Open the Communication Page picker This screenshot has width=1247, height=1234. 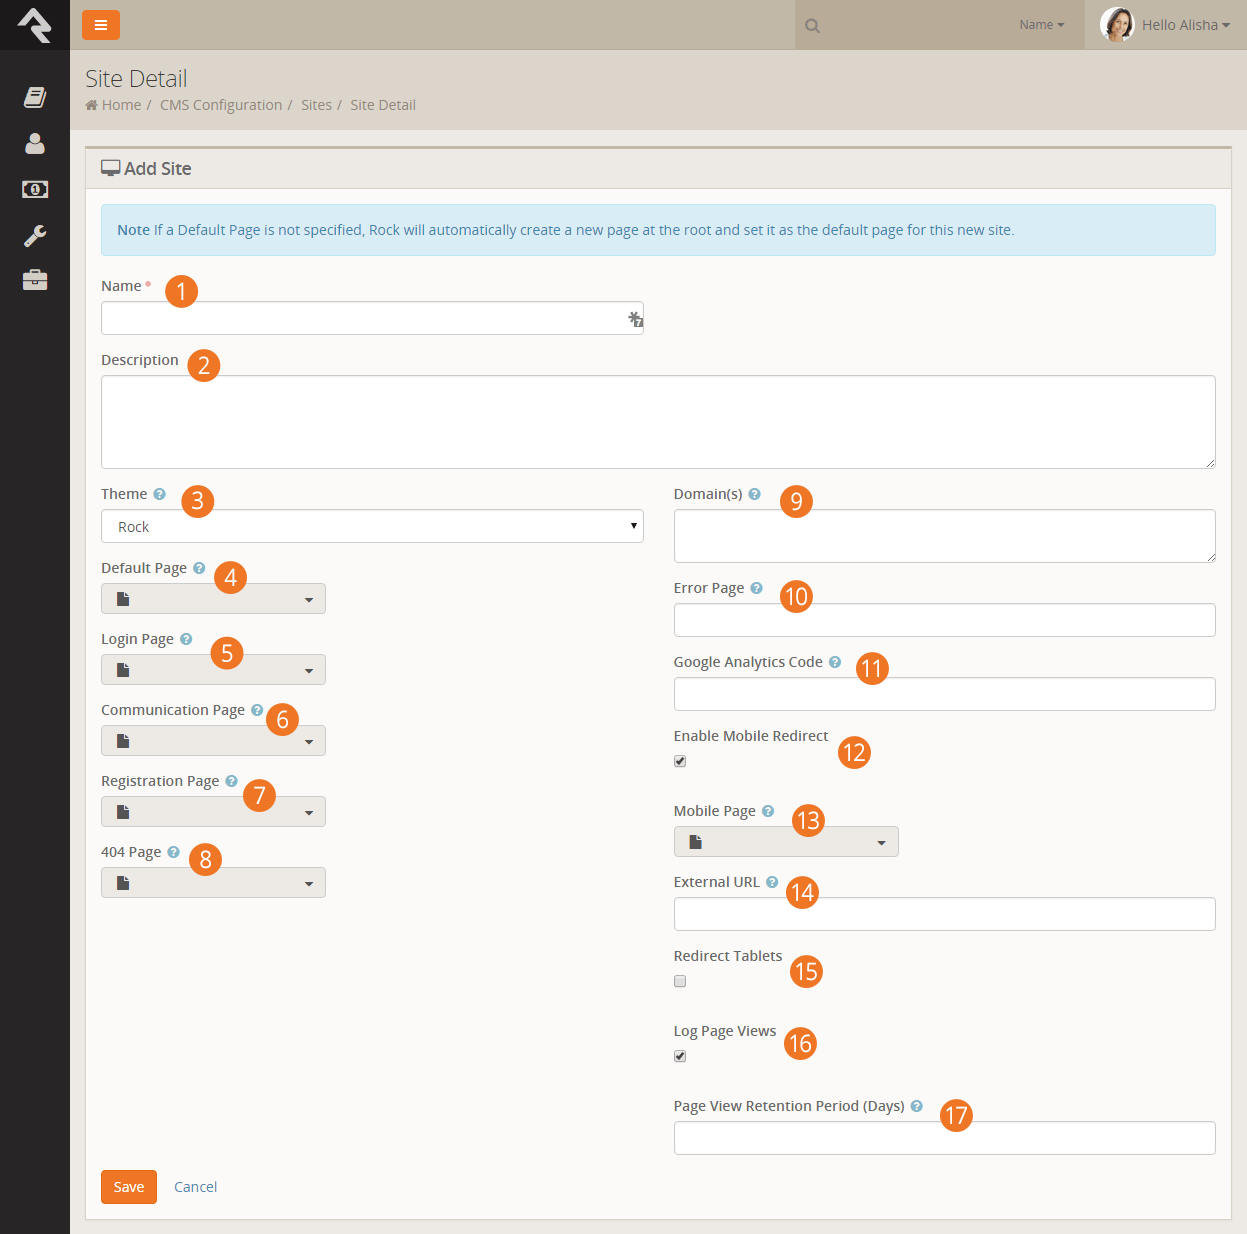[x=213, y=741]
